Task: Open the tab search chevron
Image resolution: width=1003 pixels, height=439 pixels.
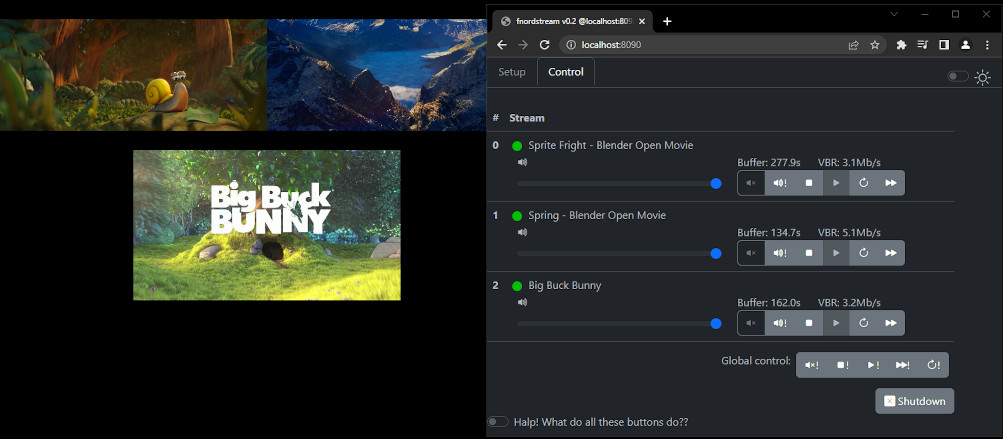Action: 894,14
